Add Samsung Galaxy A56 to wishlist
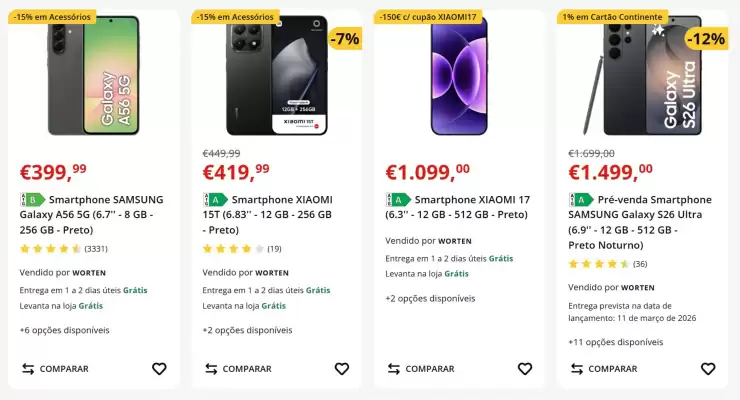Screen dimensions: 740x400 [x=159, y=369]
